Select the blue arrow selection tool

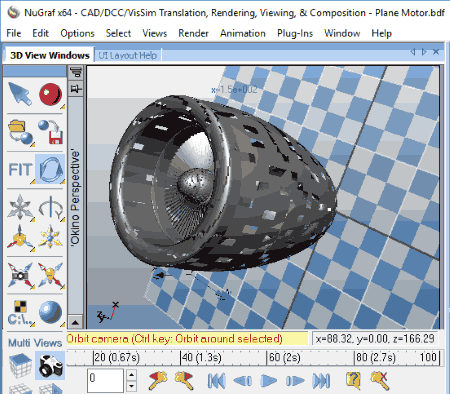(20, 94)
